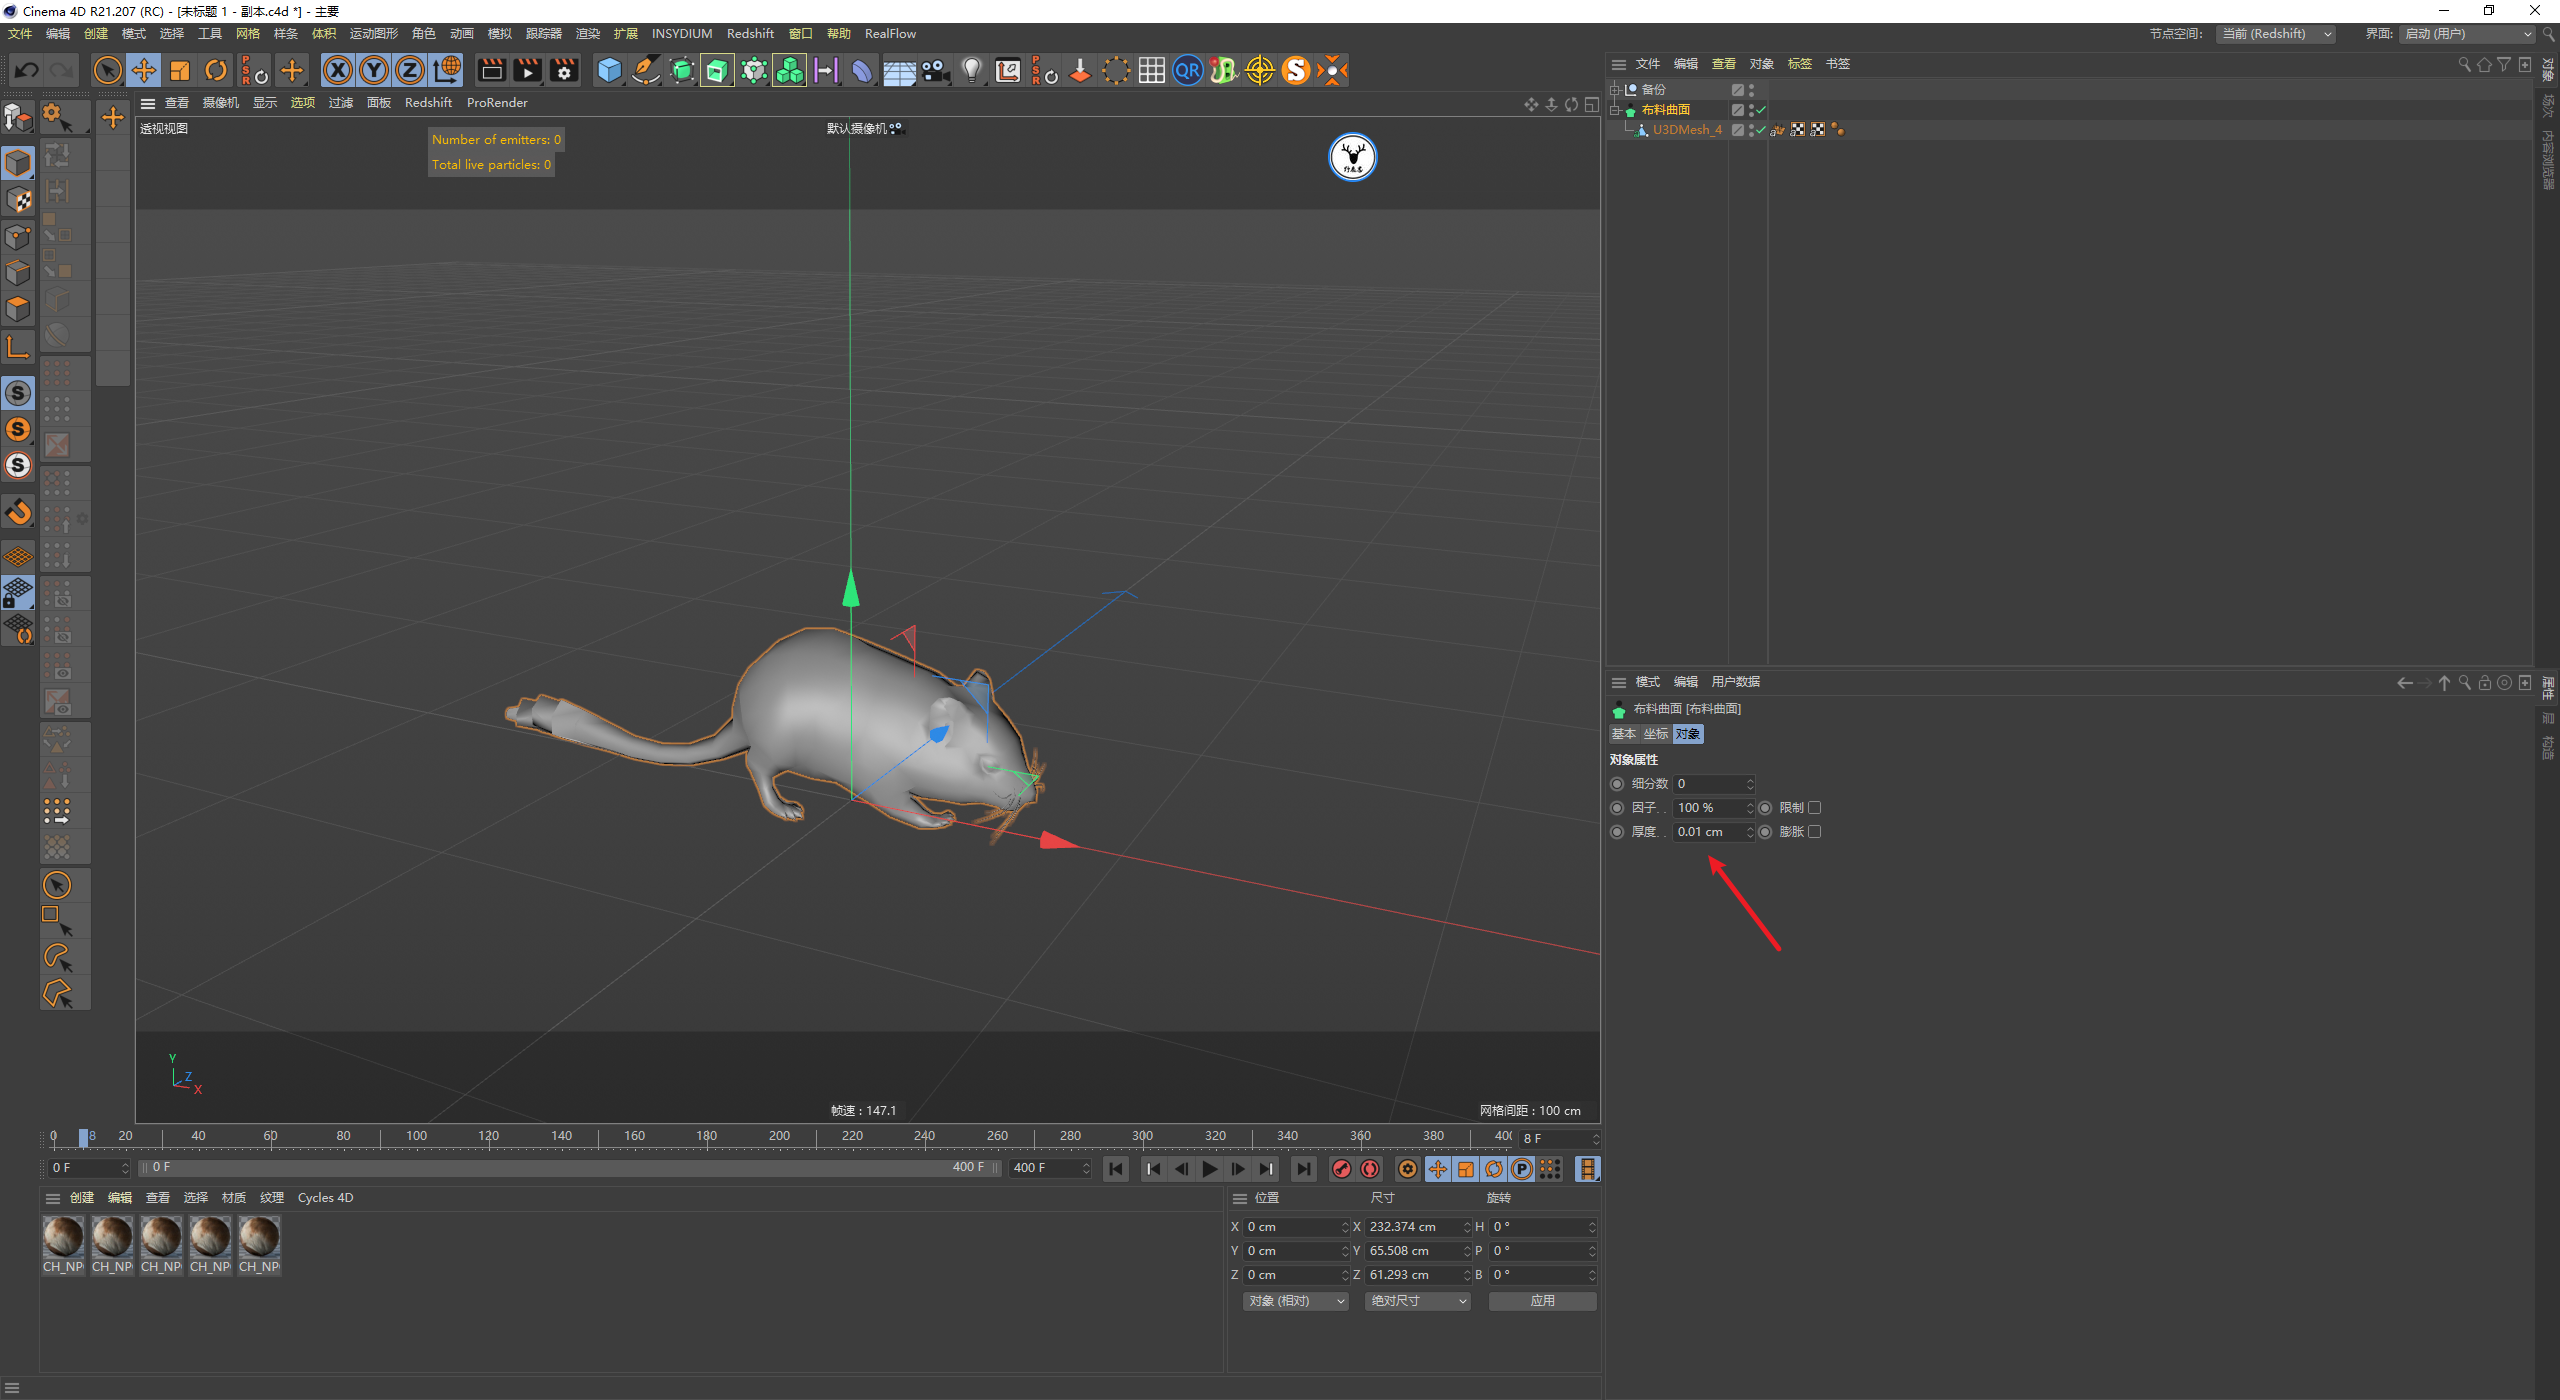The image size is (2560, 1400).
Task: Expand the 备份 tree item
Action: pos(1613,90)
